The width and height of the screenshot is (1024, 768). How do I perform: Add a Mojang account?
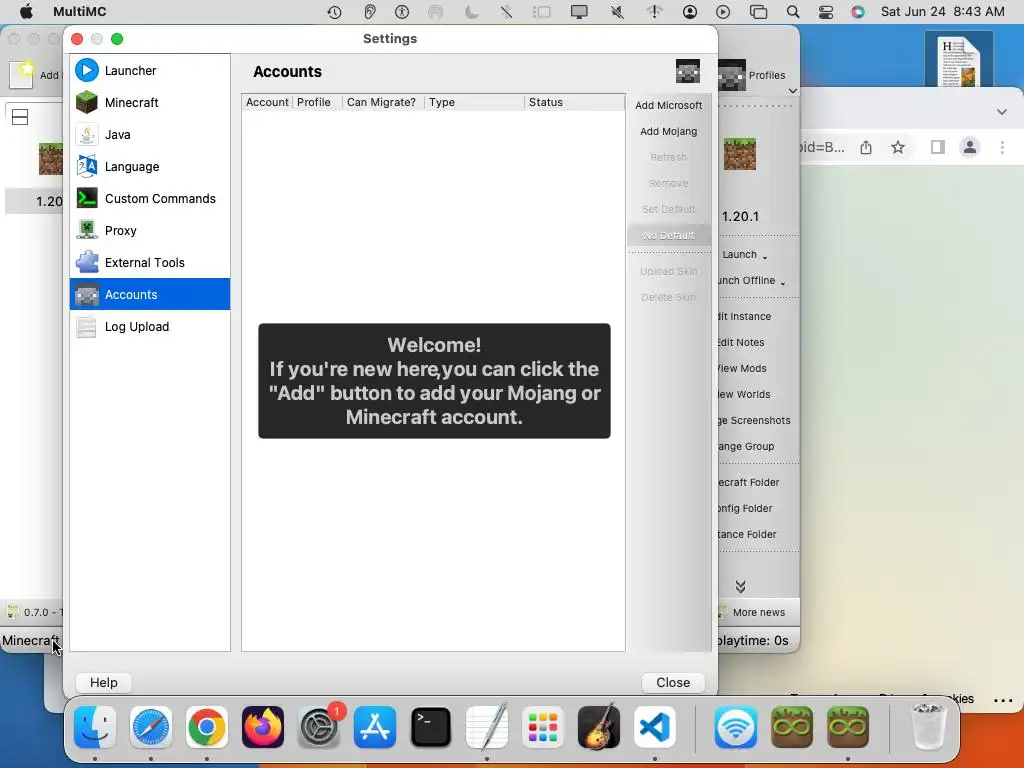click(669, 131)
